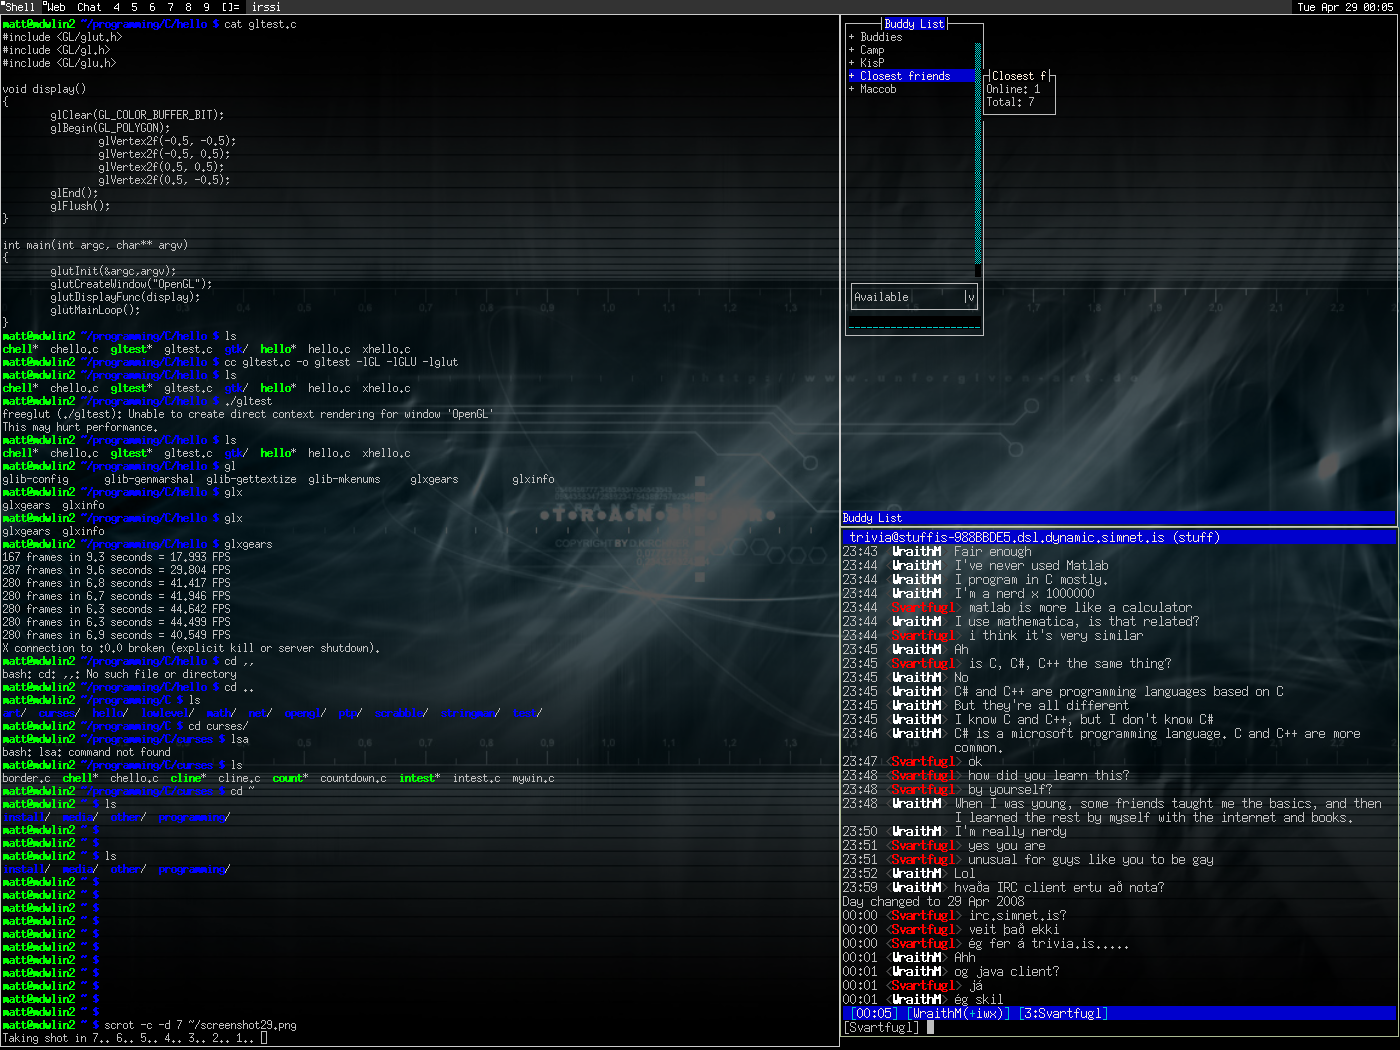The width and height of the screenshot is (1400, 1050).
Task: Click the irssi window title in the bar
Action: pyautogui.click(x=266, y=7)
